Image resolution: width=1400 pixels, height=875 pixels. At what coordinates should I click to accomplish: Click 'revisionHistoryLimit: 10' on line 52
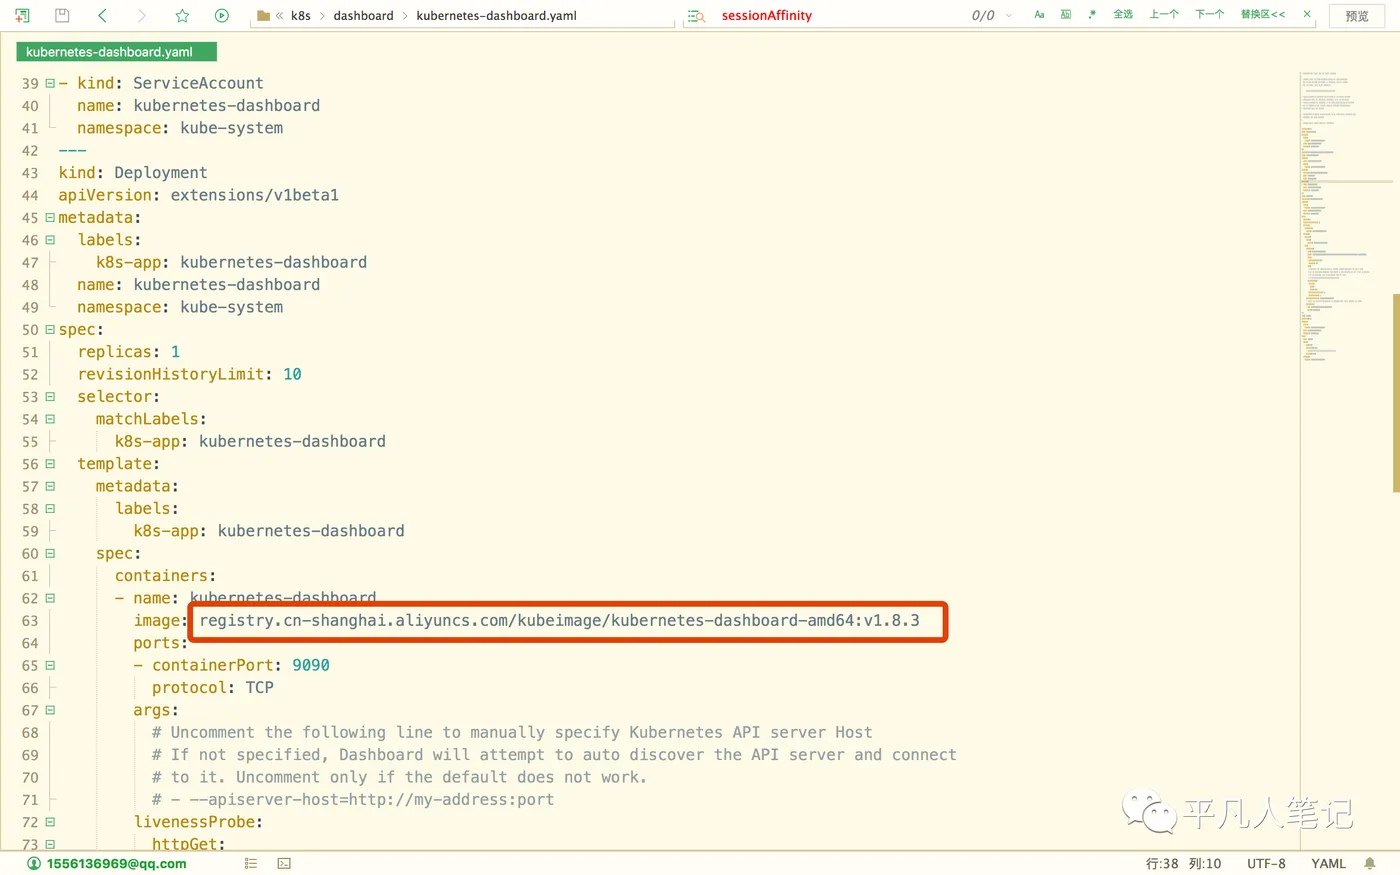click(x=189, y=374)
